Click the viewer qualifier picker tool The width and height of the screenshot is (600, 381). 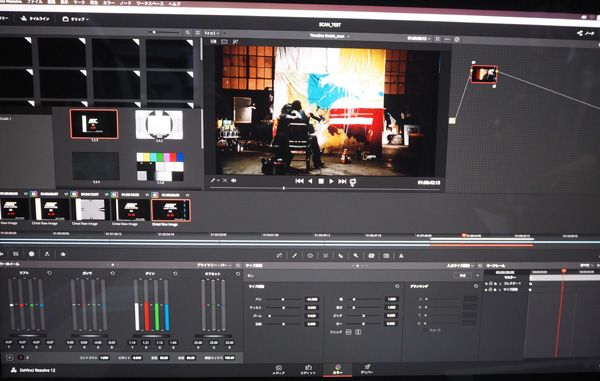(213, 180)
